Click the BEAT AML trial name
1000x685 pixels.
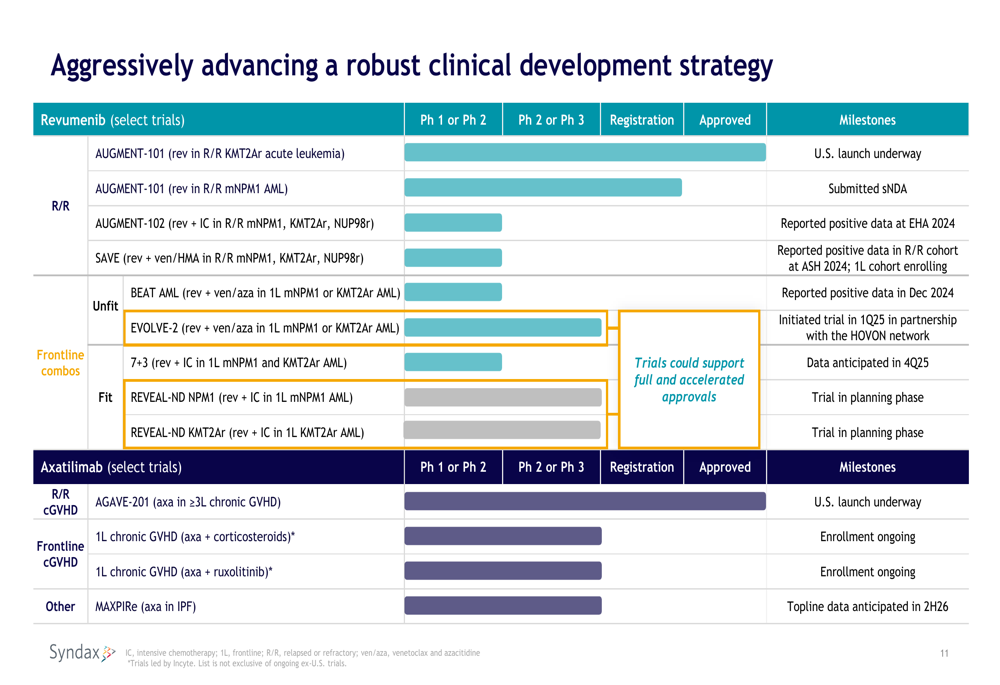(265, 293)
